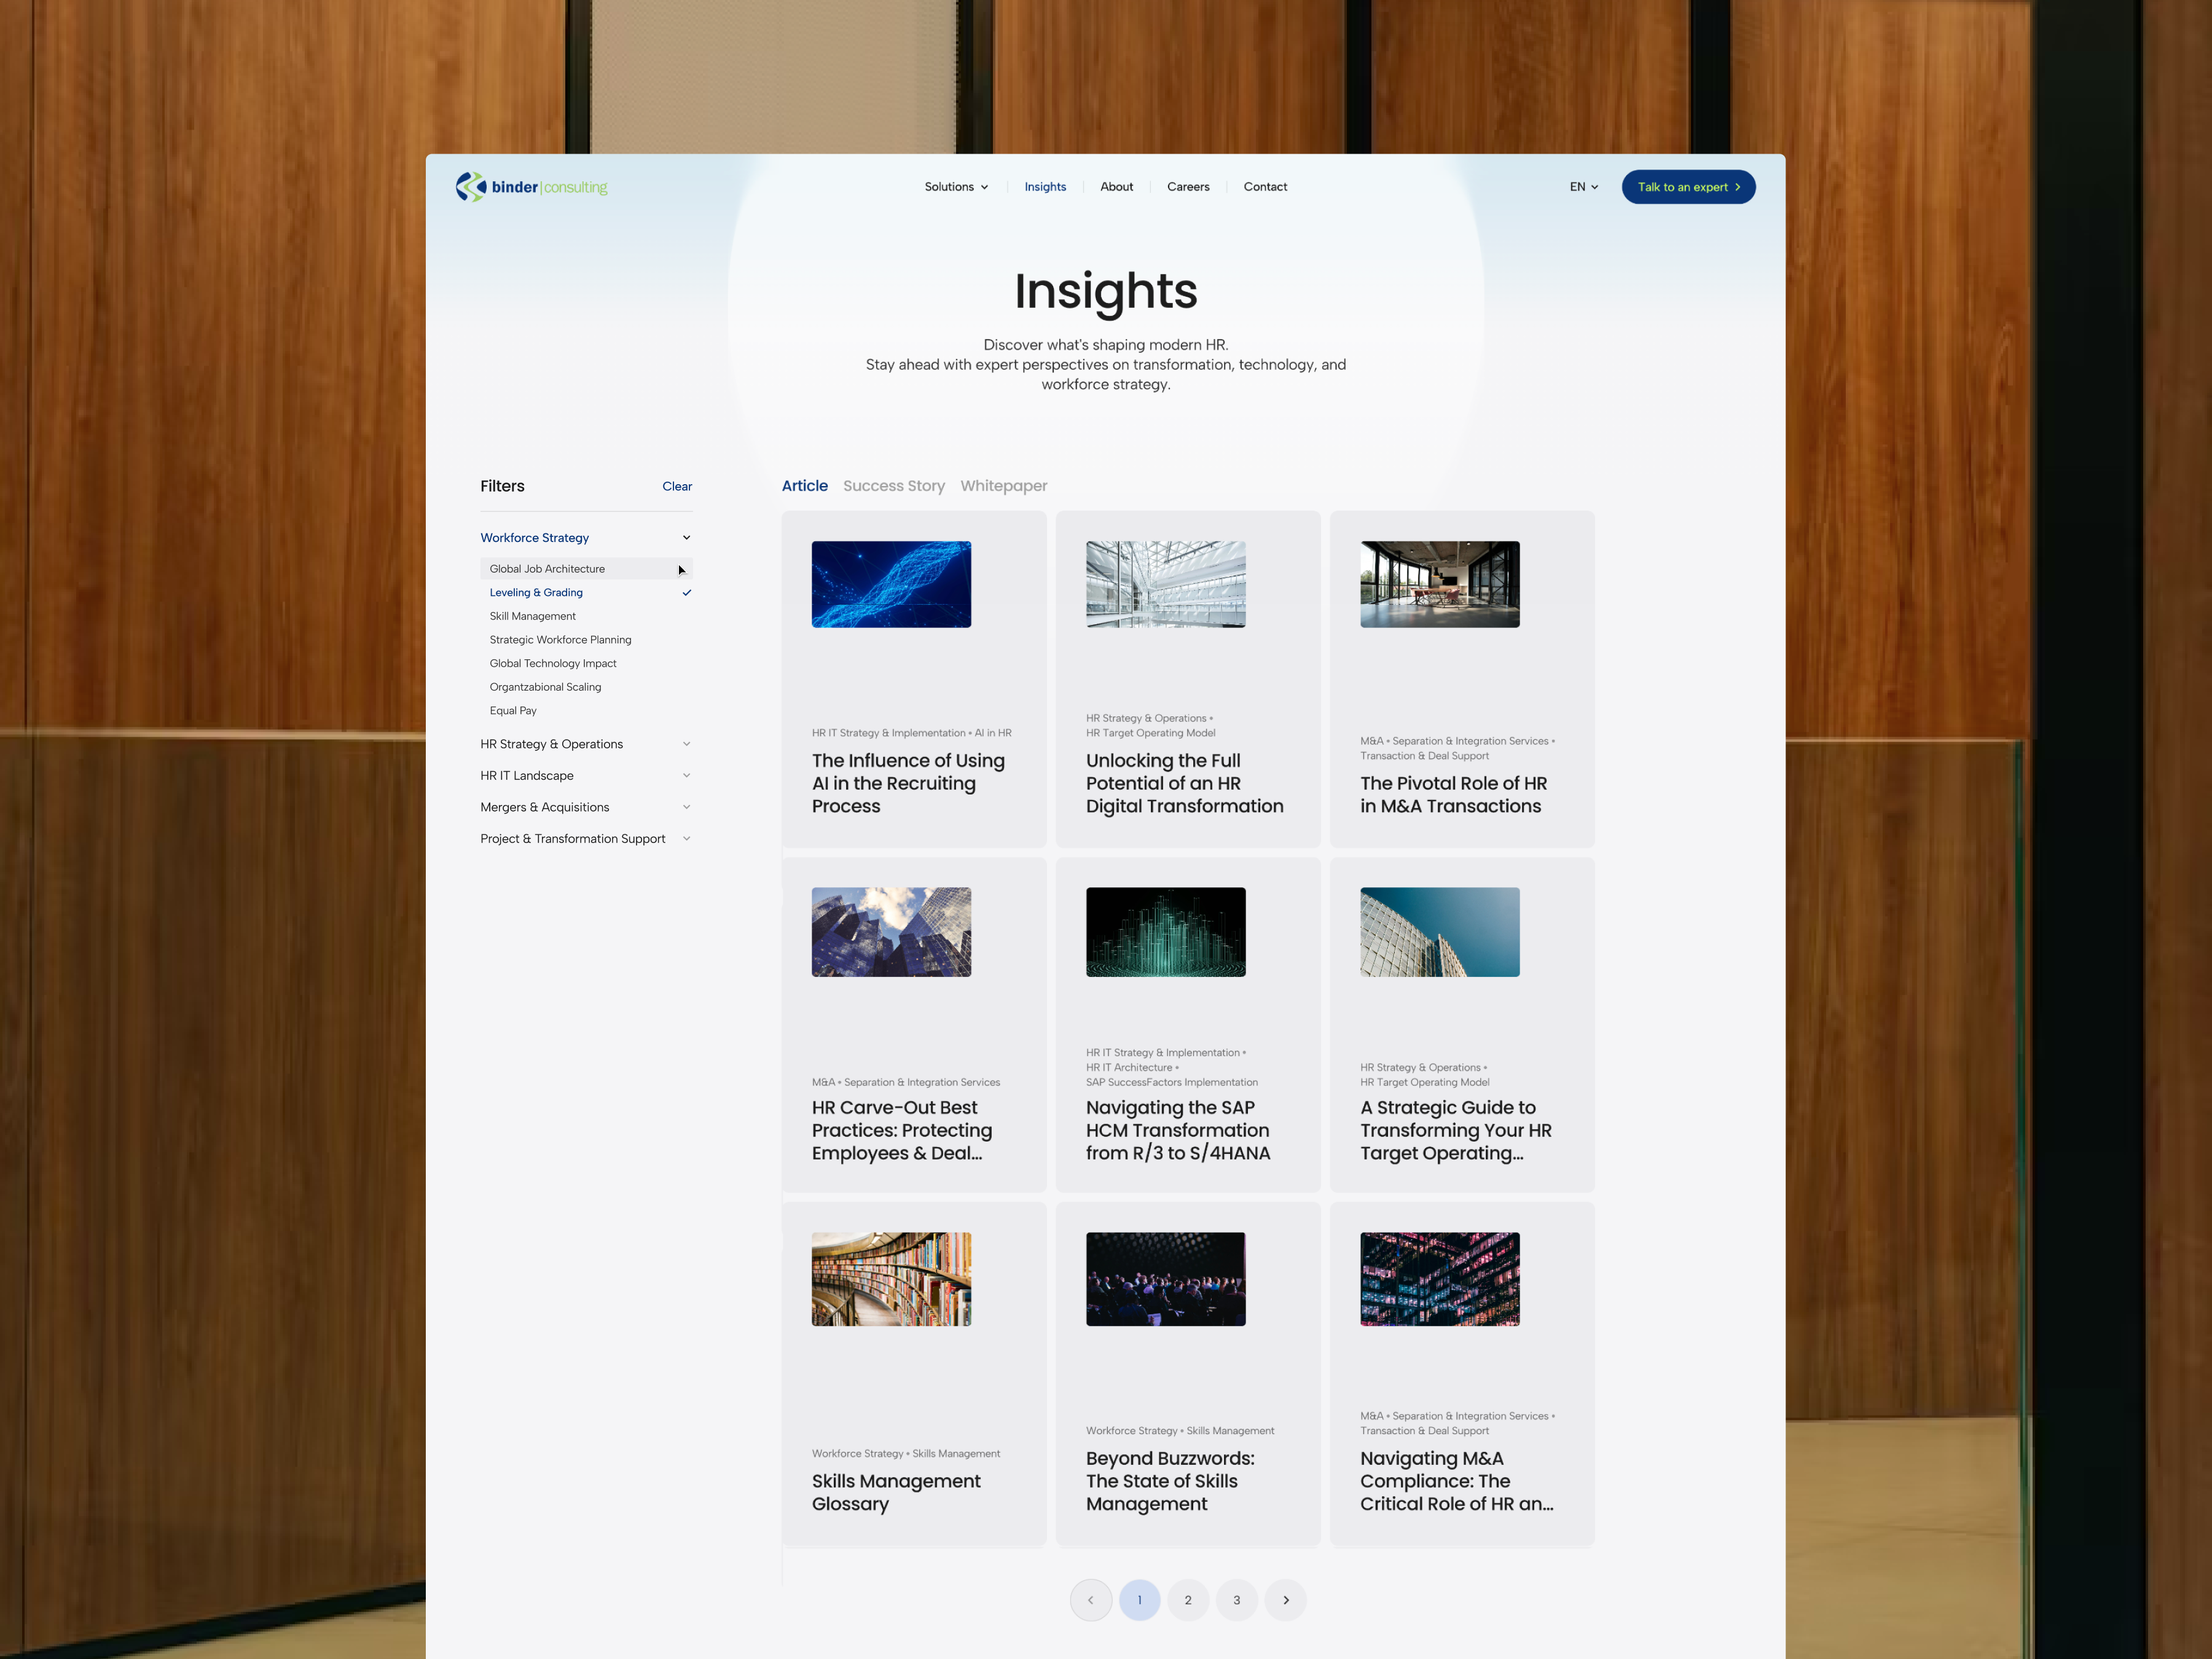Image resolution: width=2212 pixels, height=1659 pixels.
Task: Select the Strategic Workforce Planning filter
Action: 586,640
